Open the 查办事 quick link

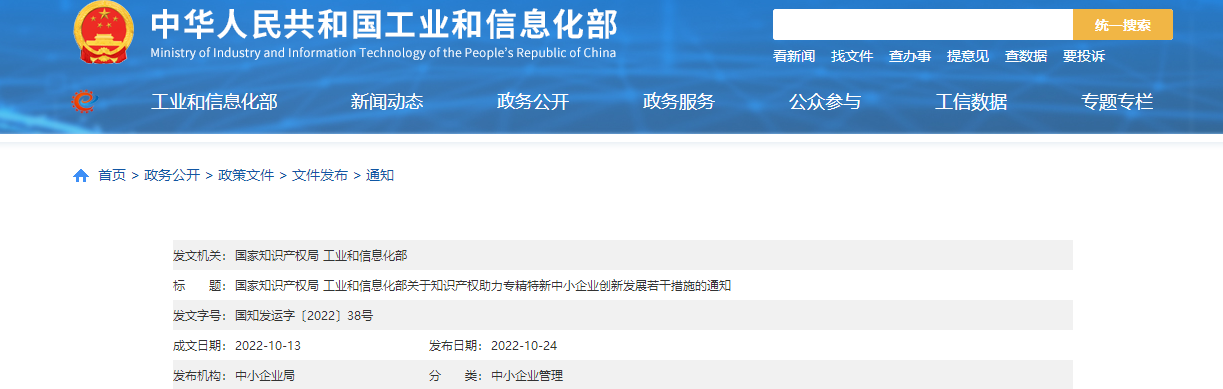tap(910, 56)
